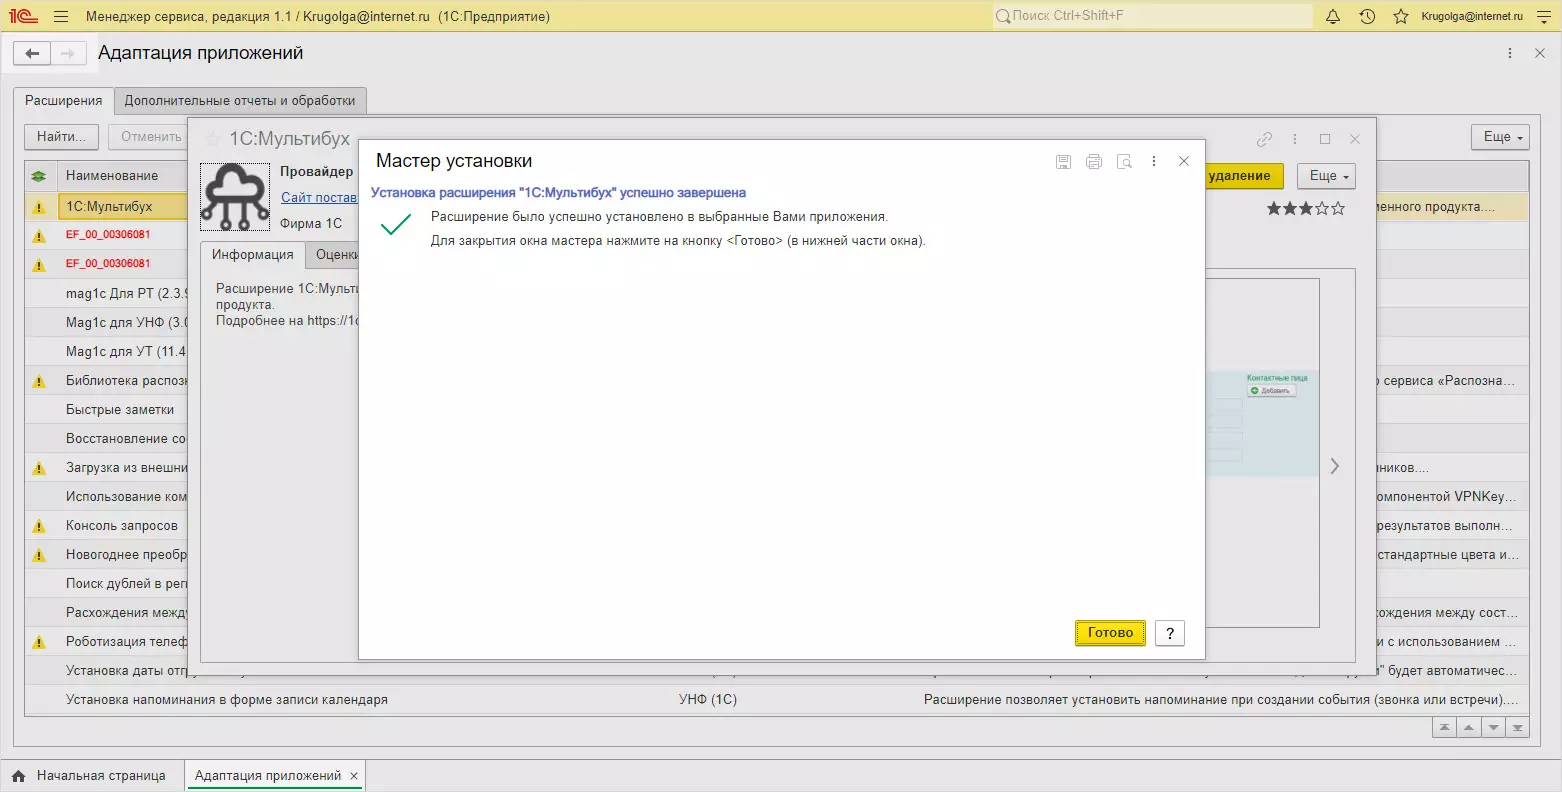Click the Готово button
The width and height of the screenshot is (1562, 792).
(x=1110, y=633)
